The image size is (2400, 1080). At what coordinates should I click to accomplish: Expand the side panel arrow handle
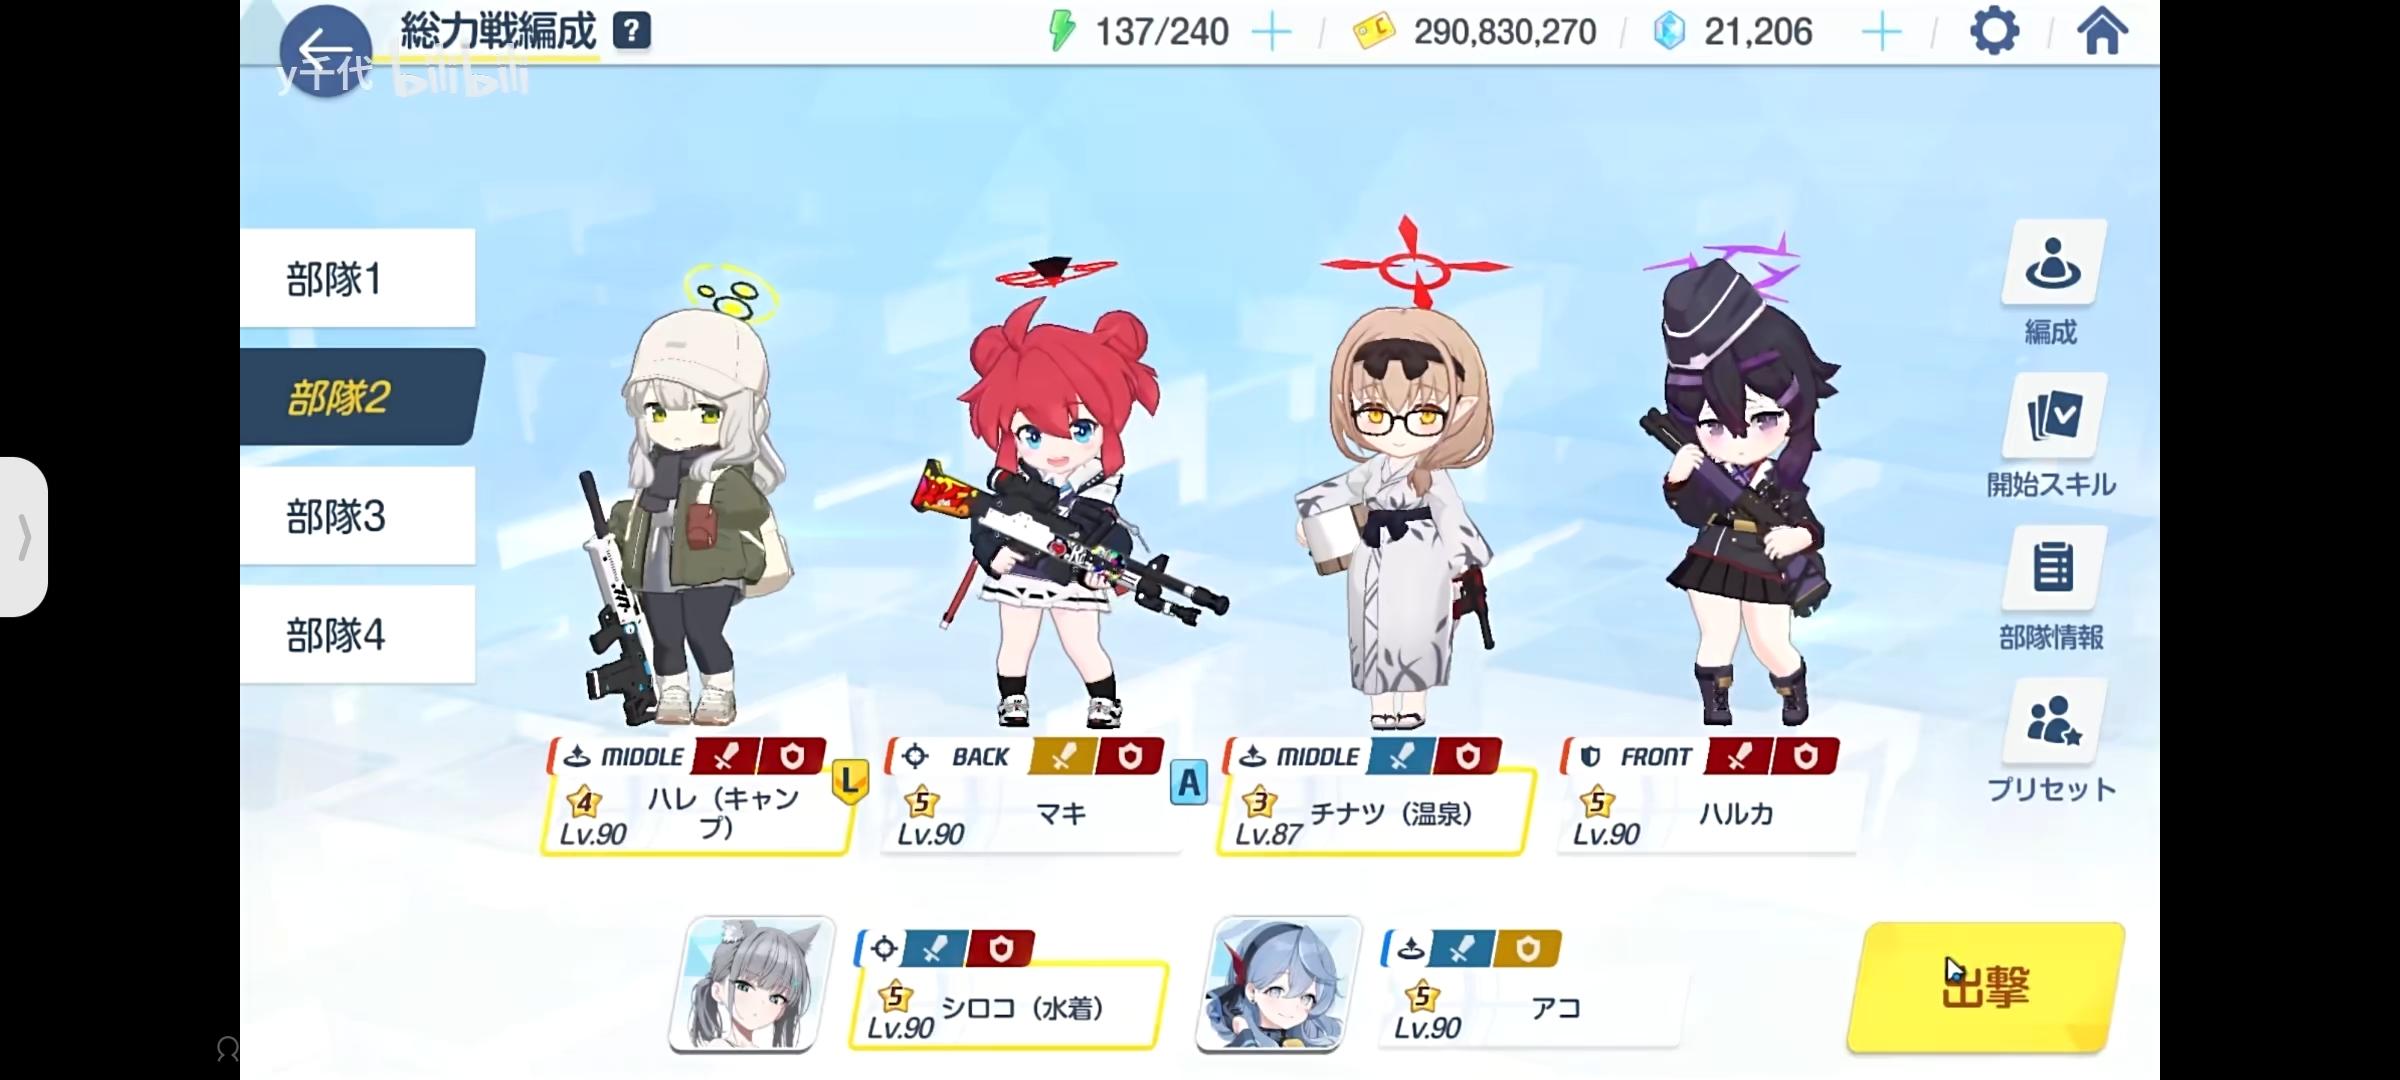click(x=24, y=537)
